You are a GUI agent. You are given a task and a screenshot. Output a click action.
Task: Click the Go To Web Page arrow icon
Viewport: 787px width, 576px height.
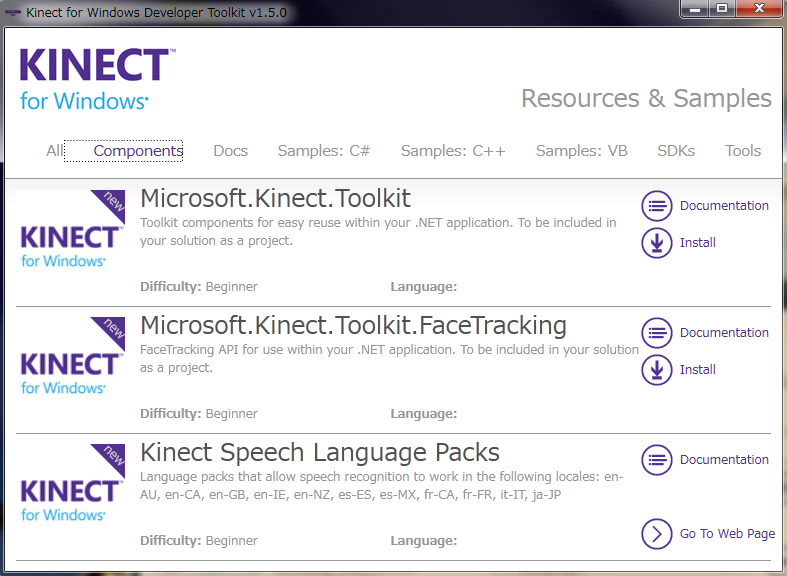[x=657, y=534]
